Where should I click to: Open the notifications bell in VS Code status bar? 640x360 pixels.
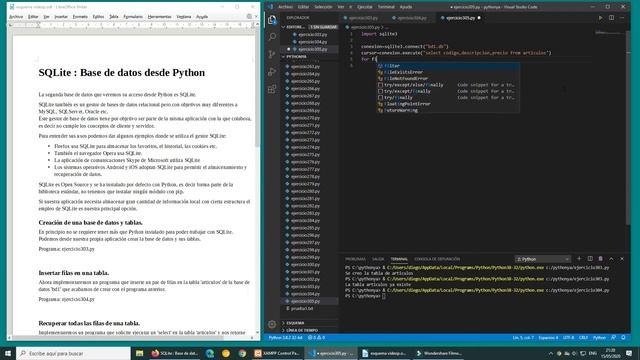623,338
